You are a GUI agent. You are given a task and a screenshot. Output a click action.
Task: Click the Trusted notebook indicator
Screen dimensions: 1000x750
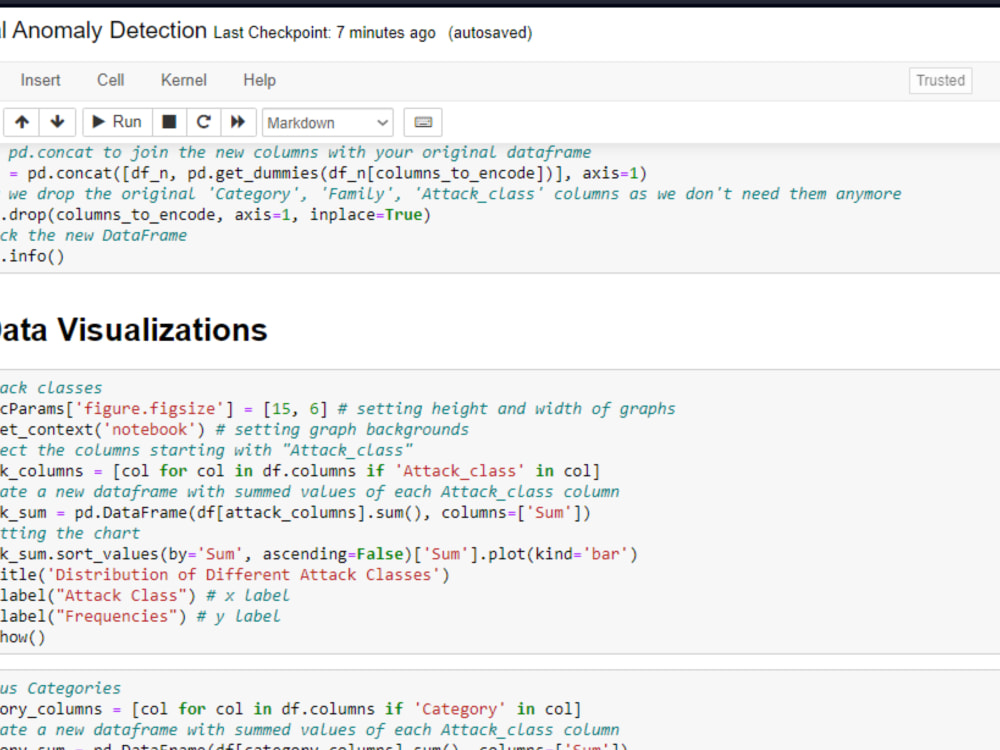pyautogui.click(x=940, y=80)
